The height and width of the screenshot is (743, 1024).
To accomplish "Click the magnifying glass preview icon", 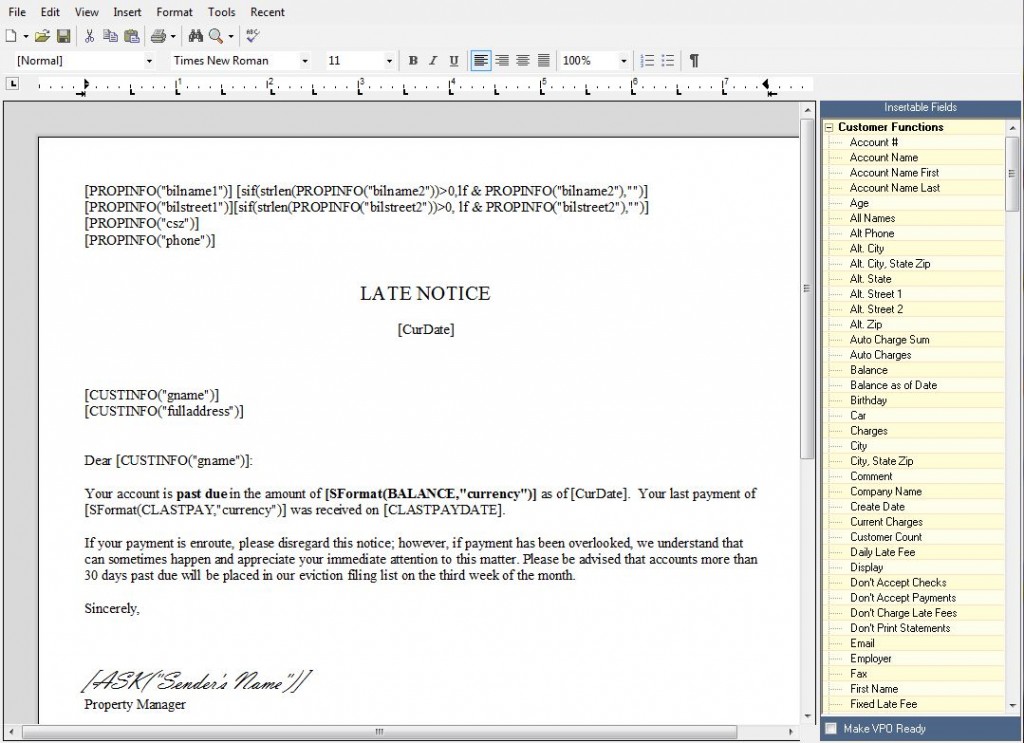I will pyautogui.click(x=216, y=37).
